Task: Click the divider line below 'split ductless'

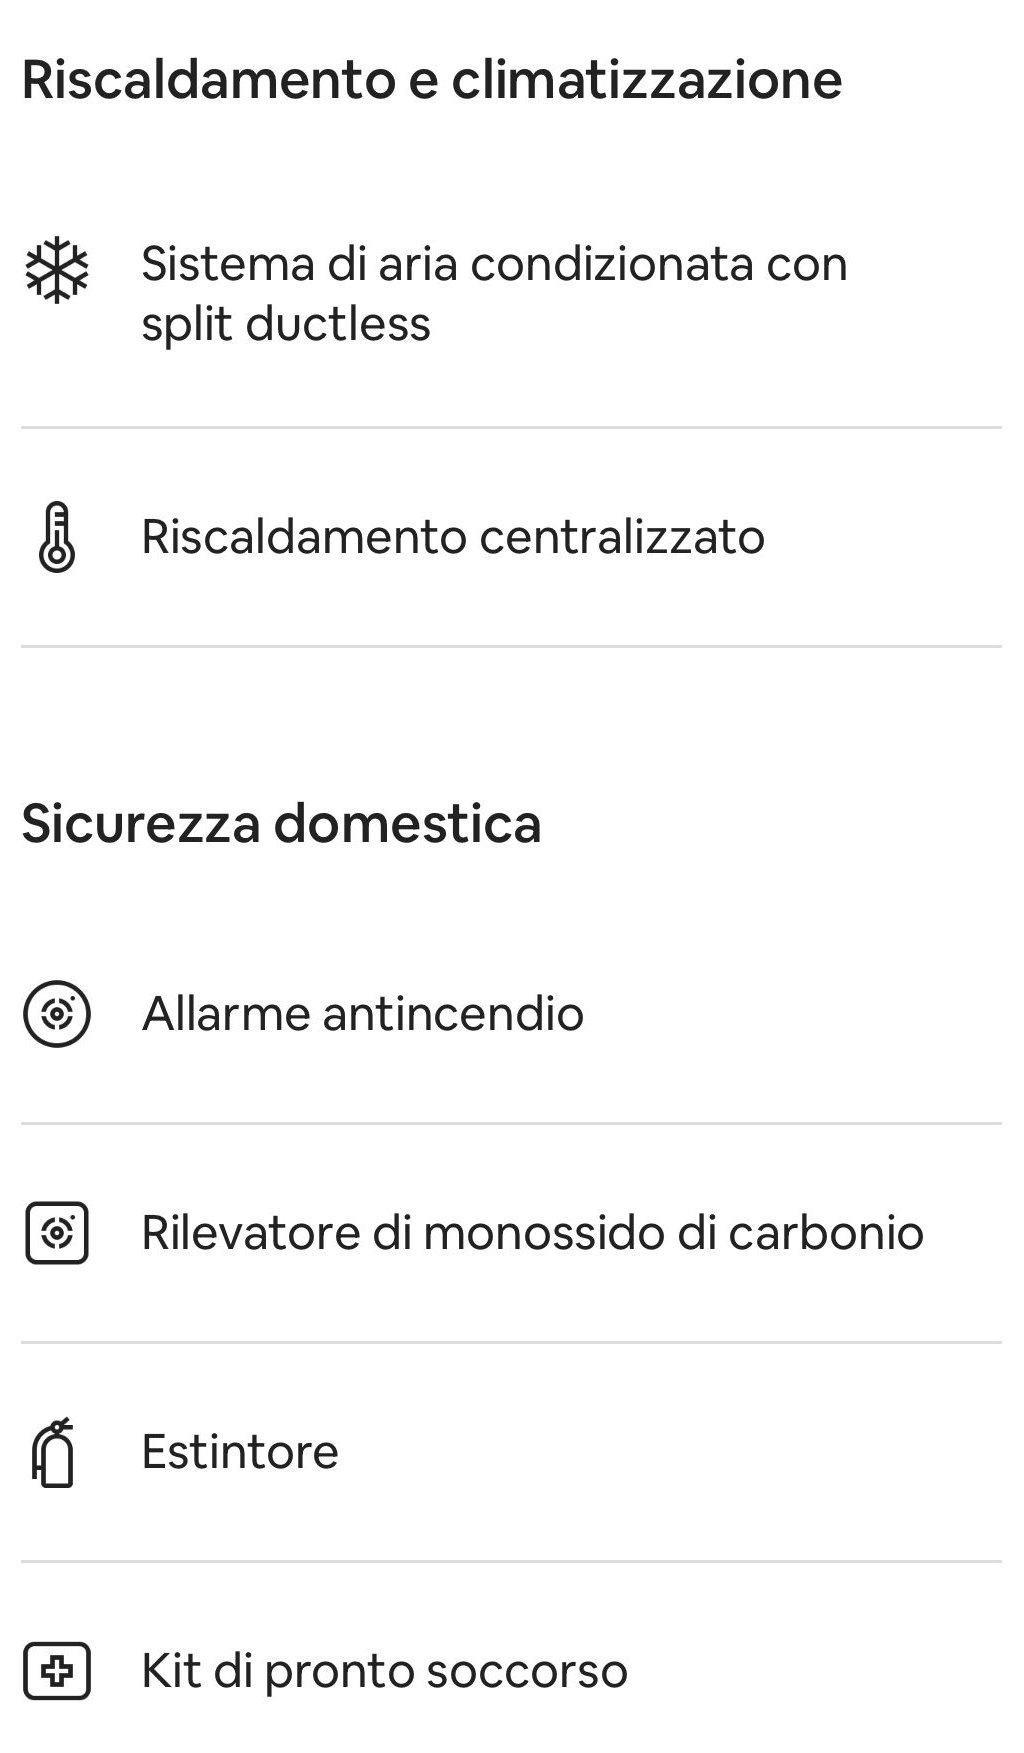Action: point(511,428)
